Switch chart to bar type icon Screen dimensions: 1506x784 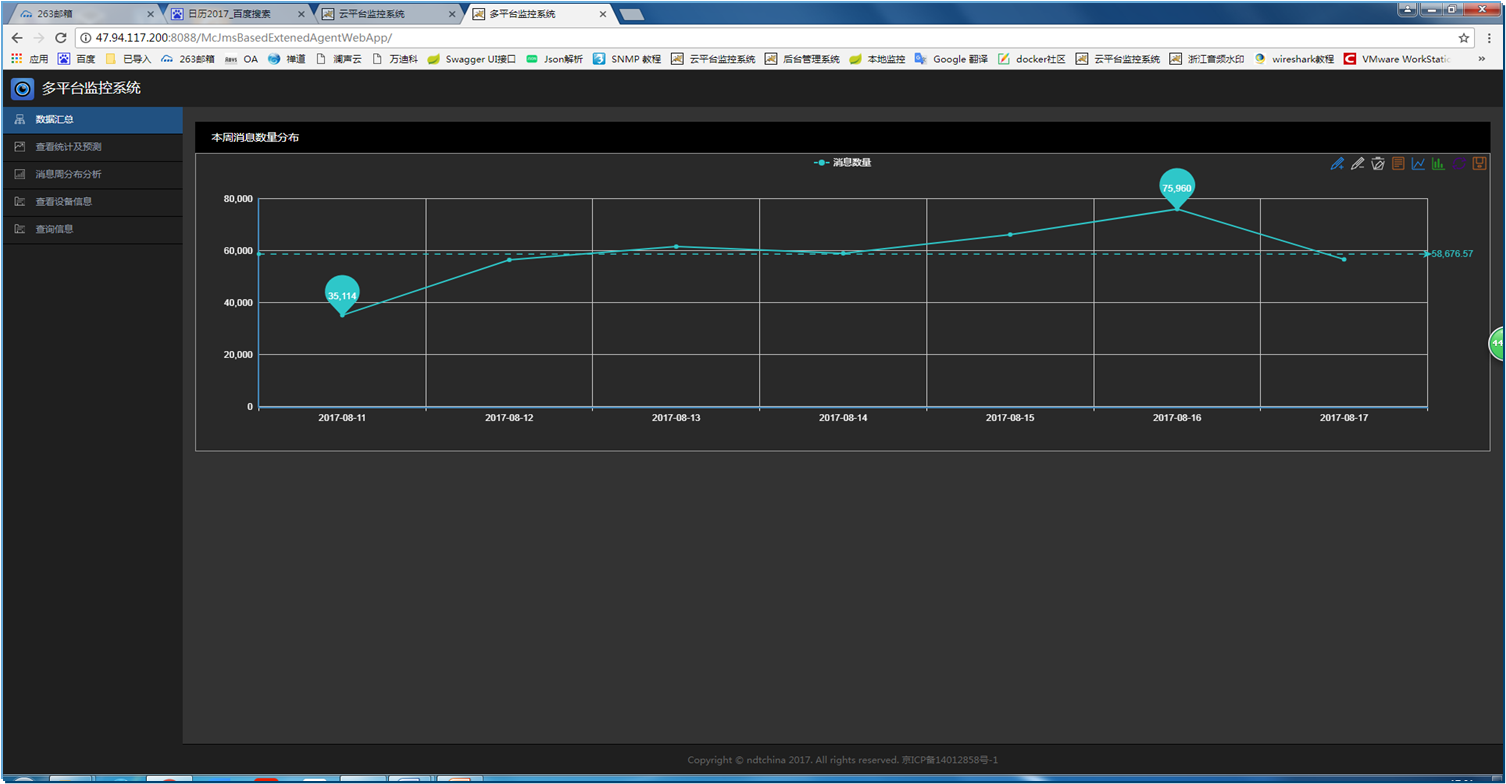[x=1438, y=163]
